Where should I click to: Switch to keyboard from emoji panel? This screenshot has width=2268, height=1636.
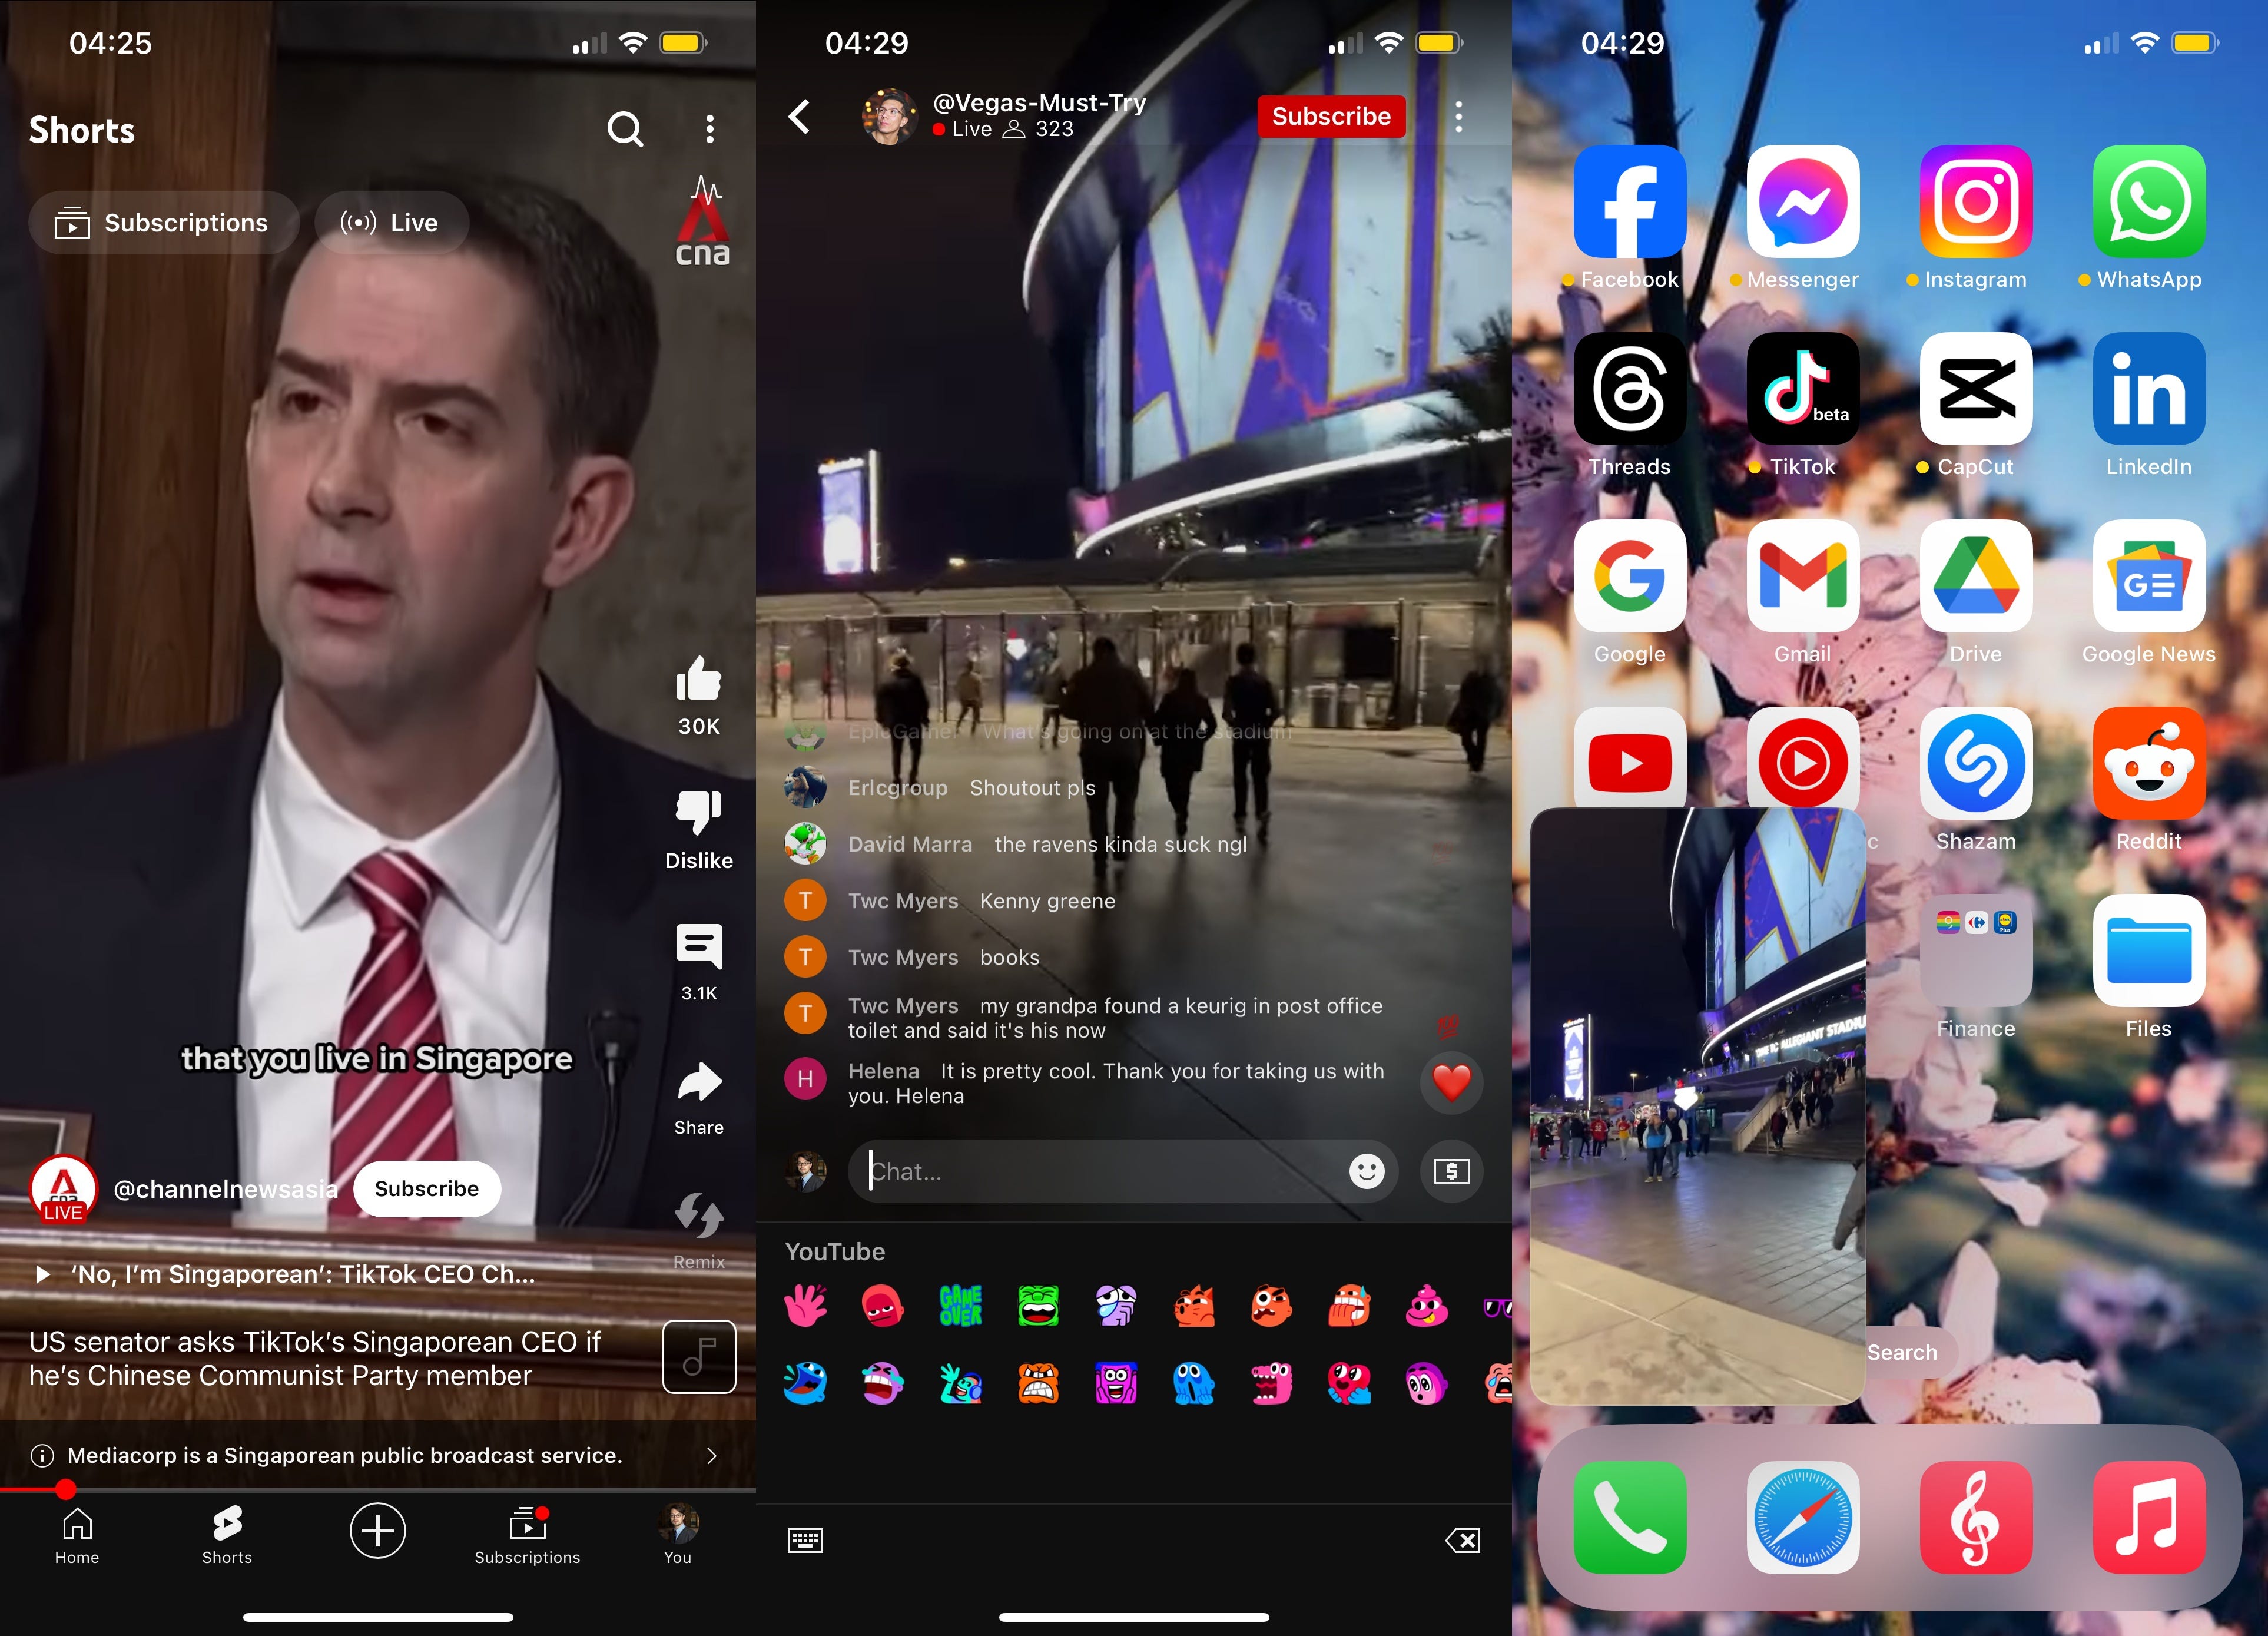click(x=805, y=1541)
